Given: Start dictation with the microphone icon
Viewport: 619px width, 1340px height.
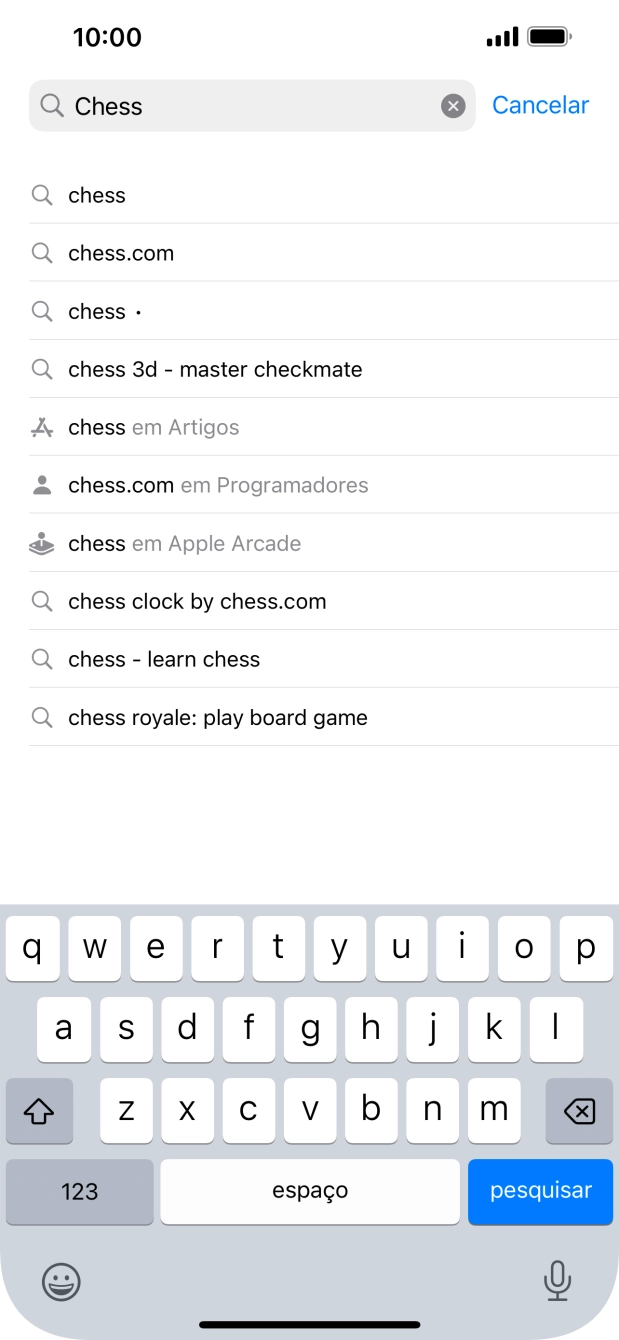Looking at the screenshot, I should click(557, 1281).
